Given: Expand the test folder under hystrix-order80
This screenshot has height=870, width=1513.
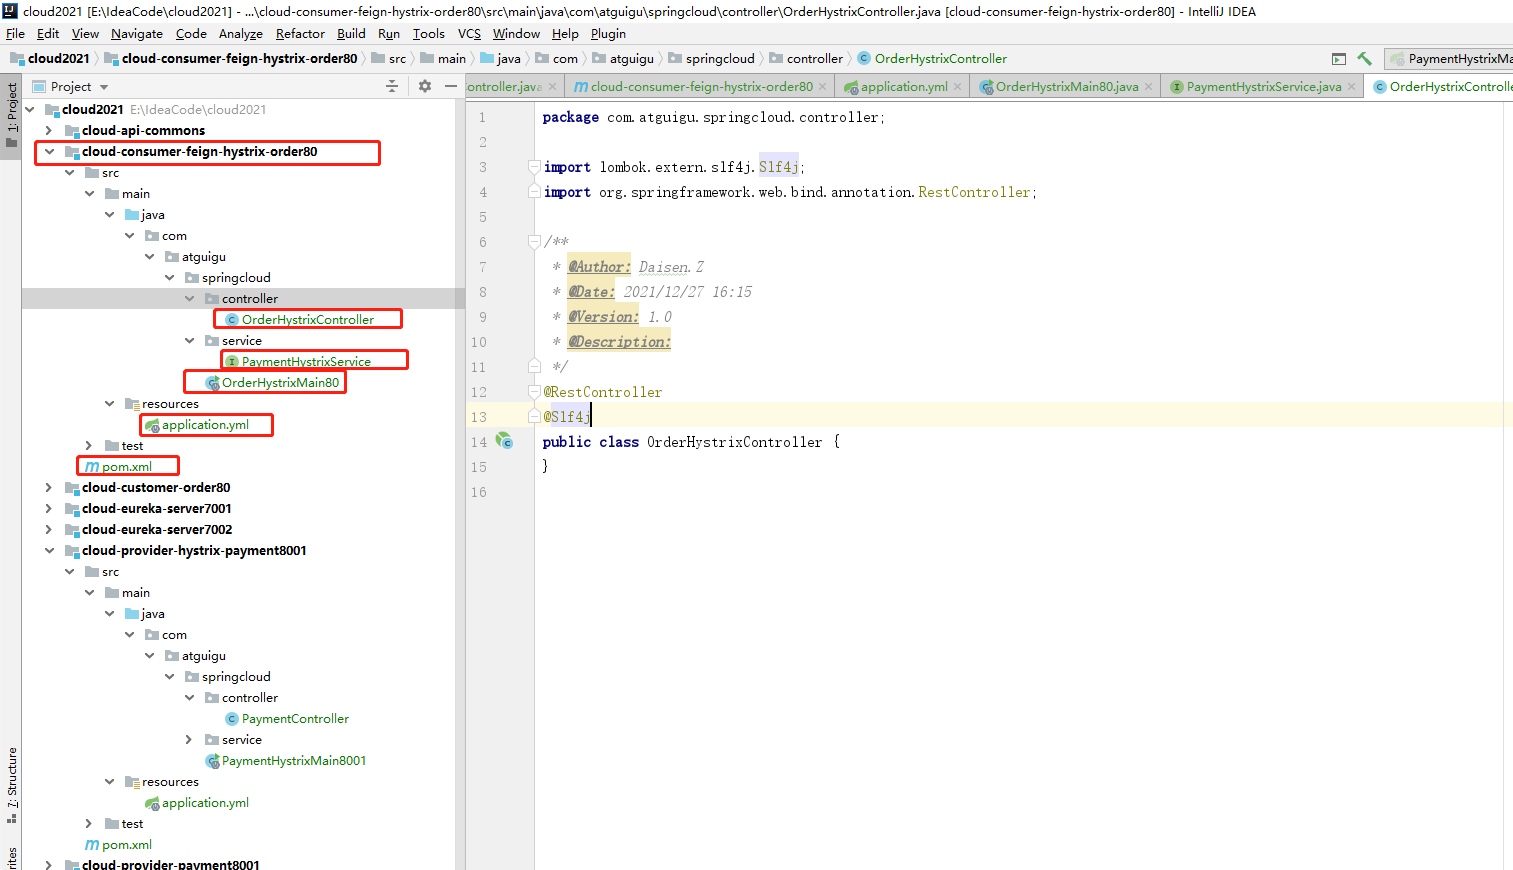Looking at the screenshot, I should [x=89, y=446].
